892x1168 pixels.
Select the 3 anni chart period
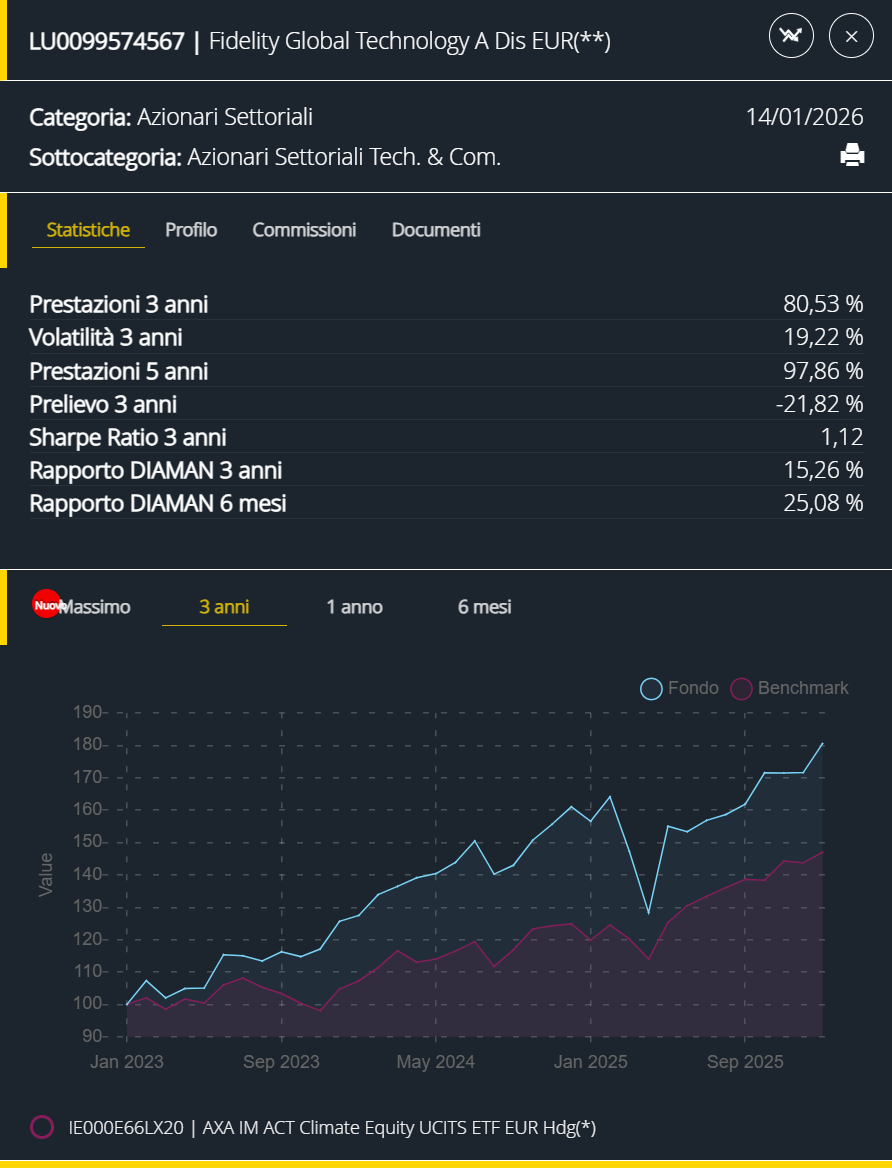click(x=224, y=607)
